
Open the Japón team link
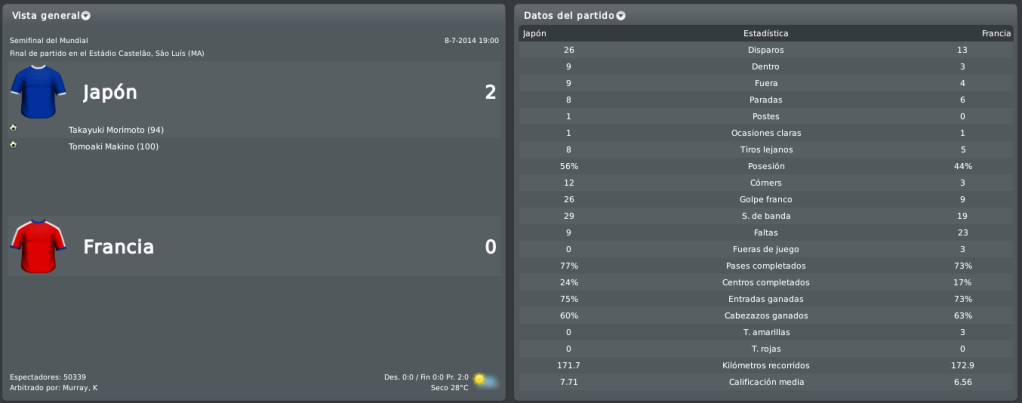[110, 93]
